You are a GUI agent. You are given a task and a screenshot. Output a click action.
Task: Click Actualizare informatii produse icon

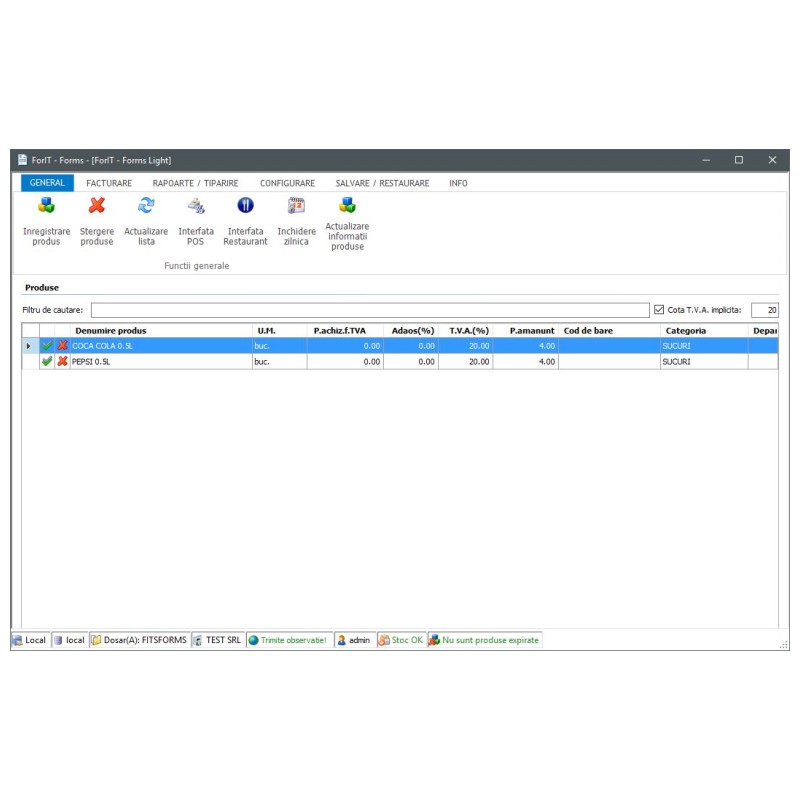click(x=347, y=205)
